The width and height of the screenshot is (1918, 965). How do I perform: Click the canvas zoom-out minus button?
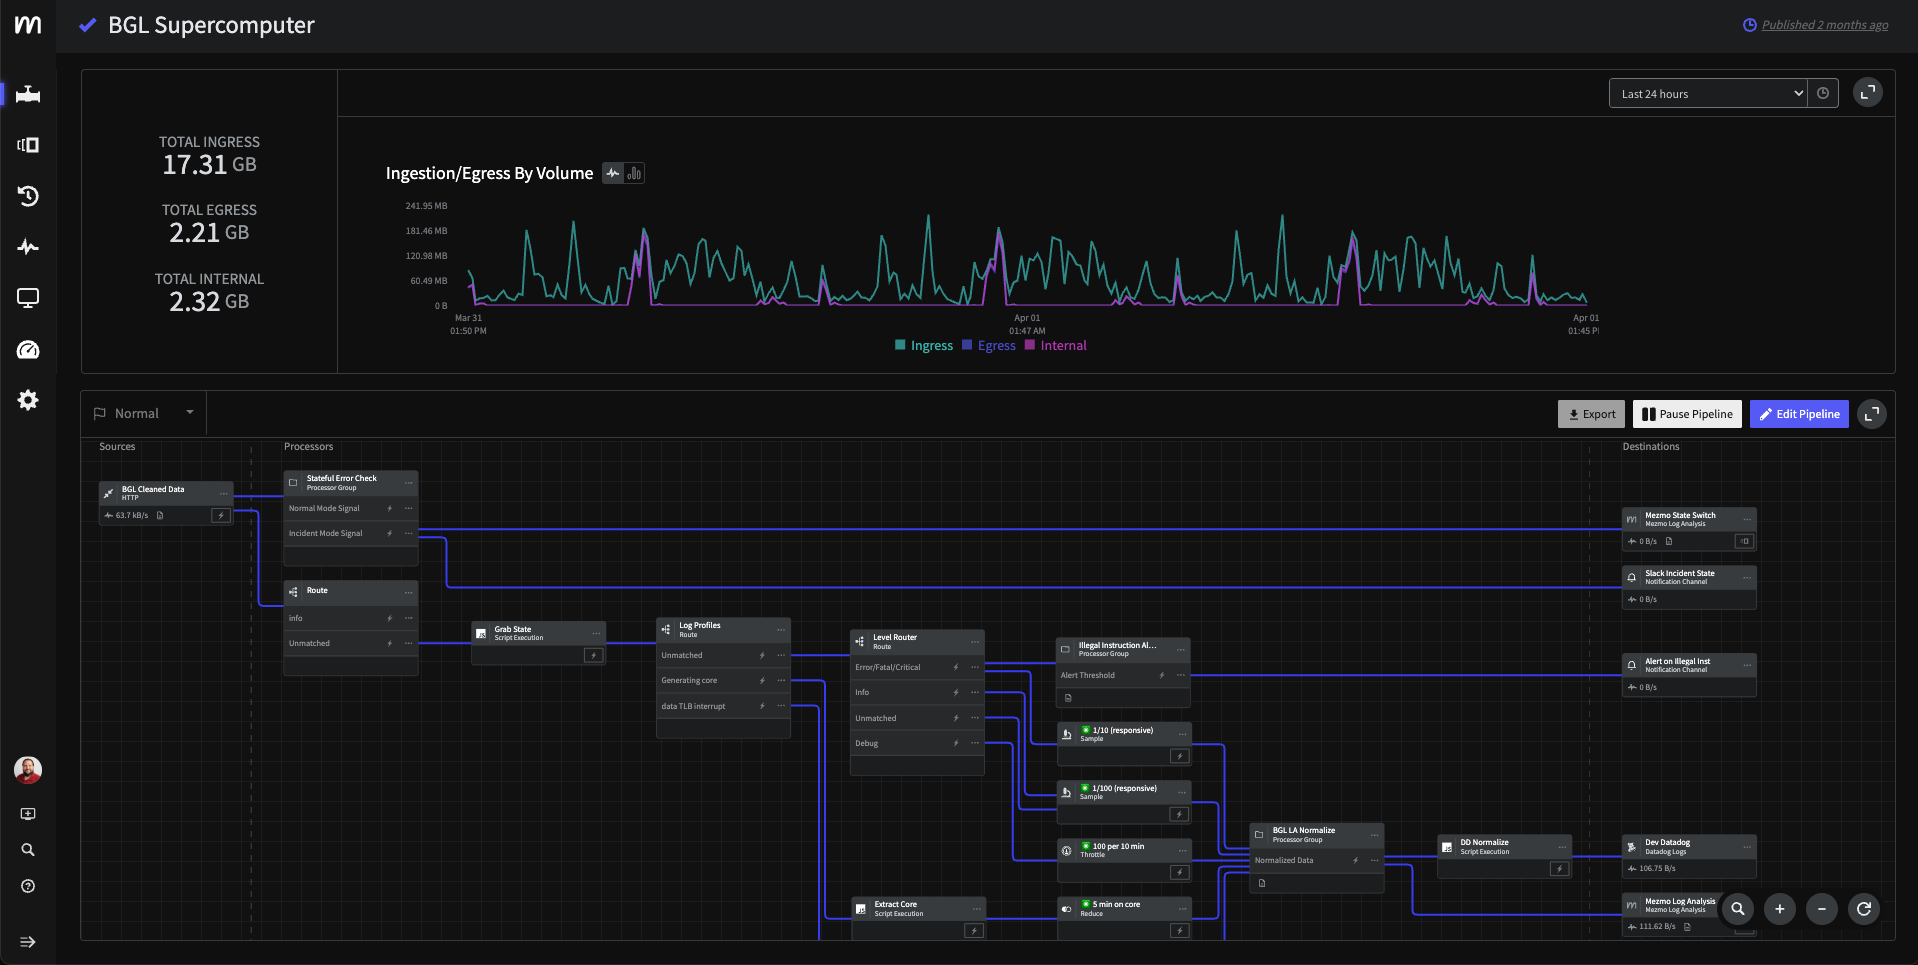[1822, 909]
